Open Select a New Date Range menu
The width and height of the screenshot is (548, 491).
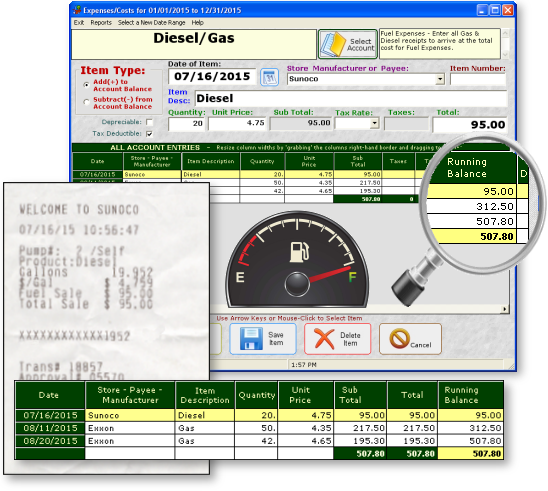151,22
